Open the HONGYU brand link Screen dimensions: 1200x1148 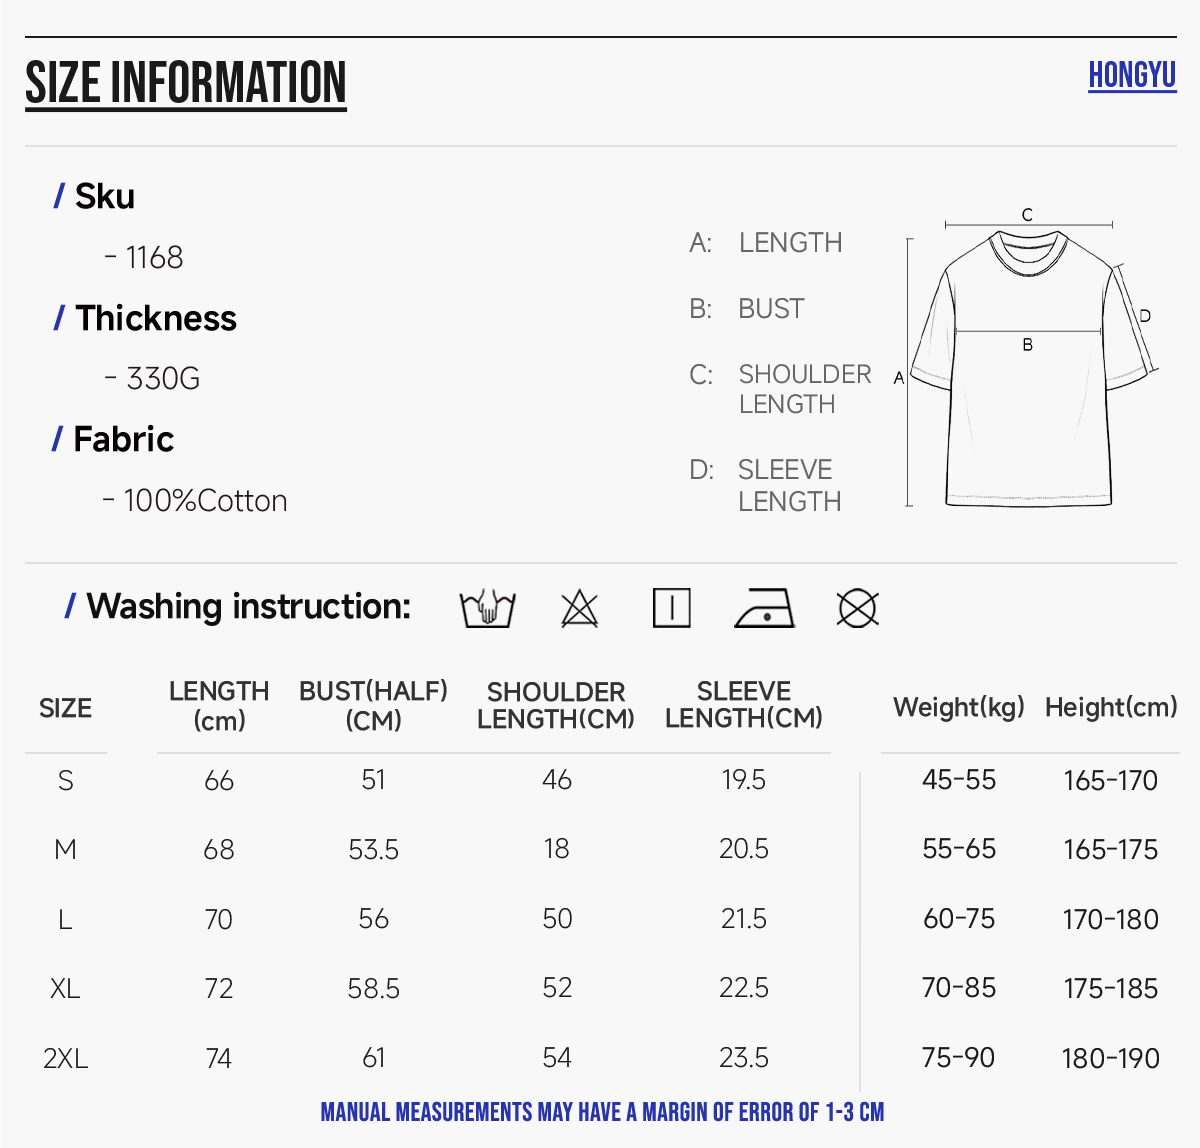click(1132, 75)
